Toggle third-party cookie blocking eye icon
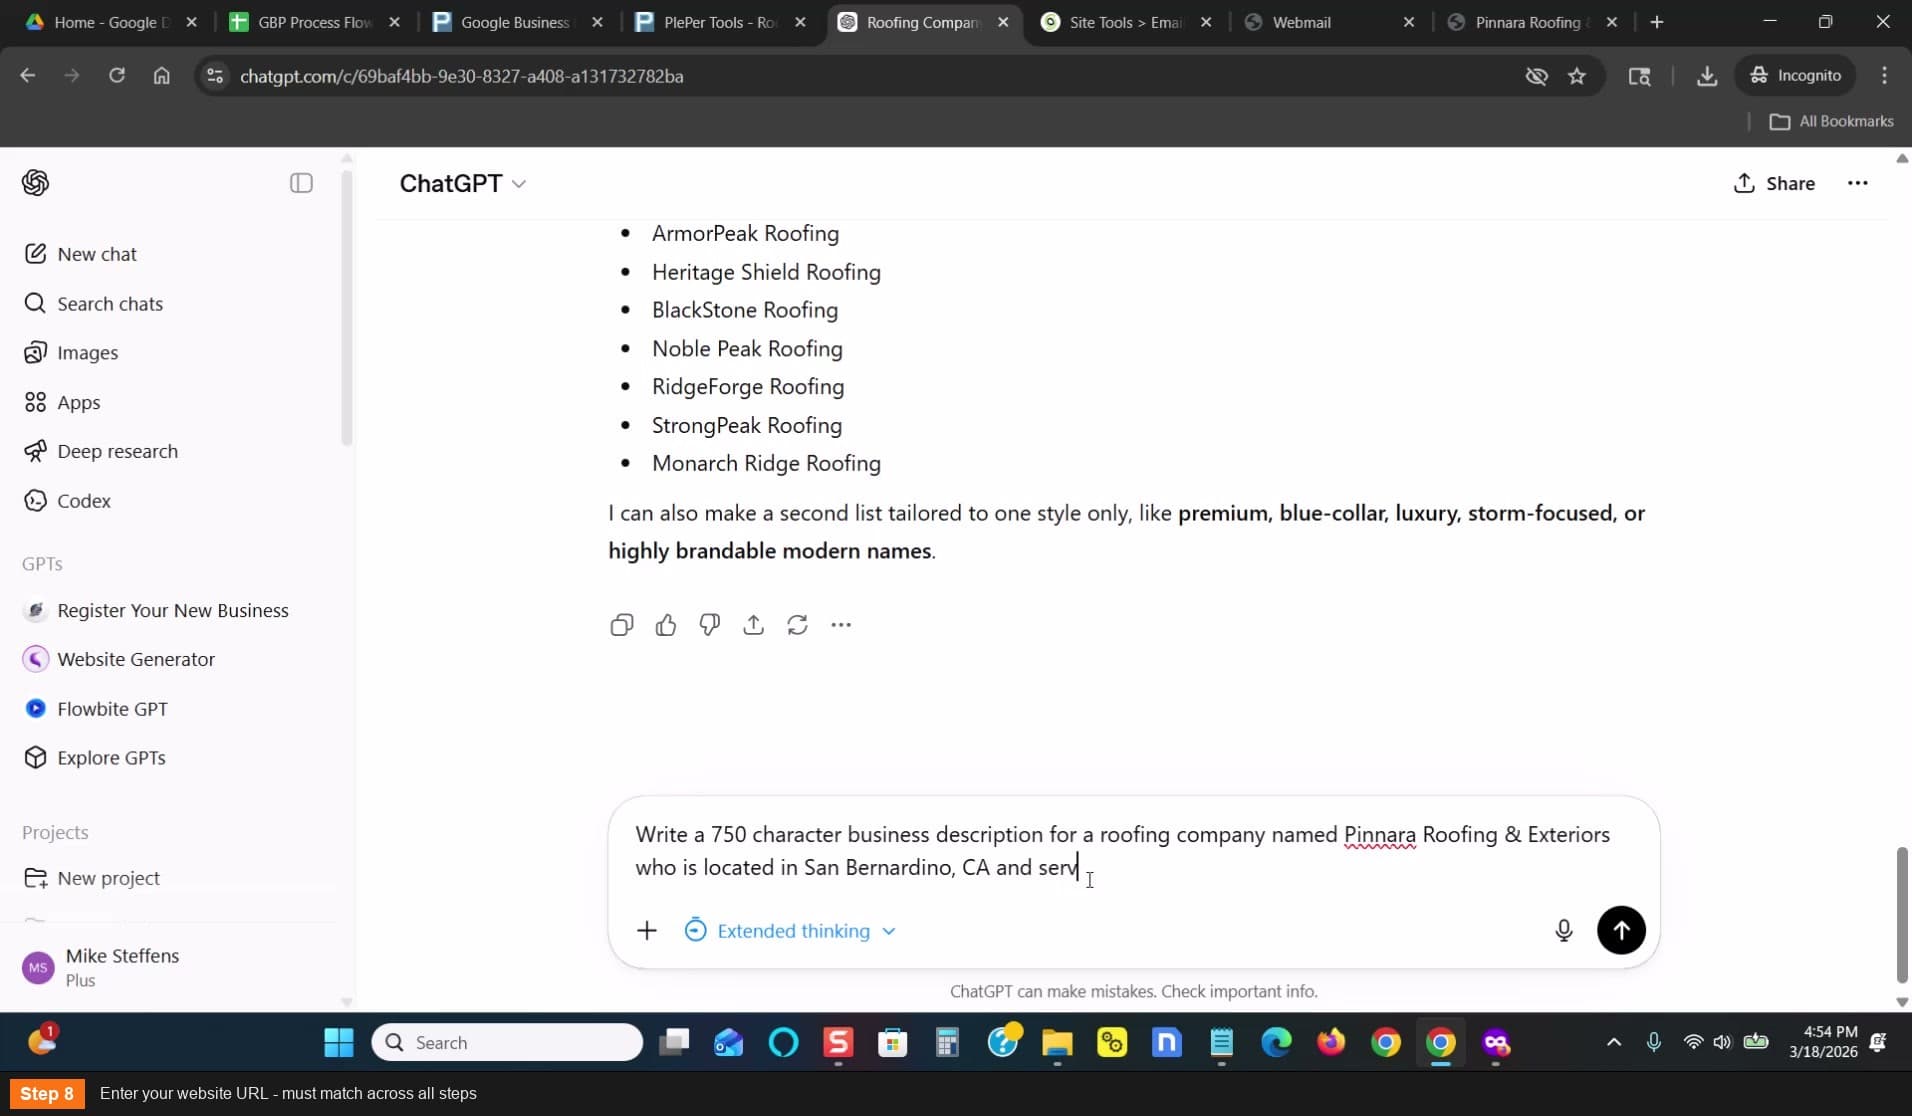1912x1116 pixels. tap(1536, 76)
